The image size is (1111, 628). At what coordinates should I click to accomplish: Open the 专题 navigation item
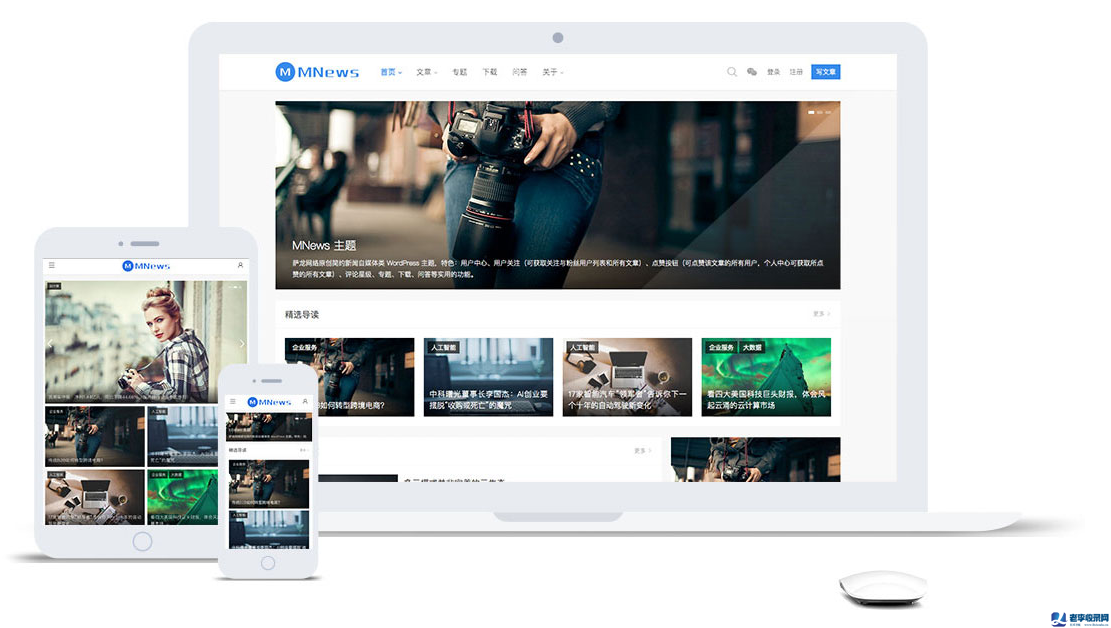459,72
